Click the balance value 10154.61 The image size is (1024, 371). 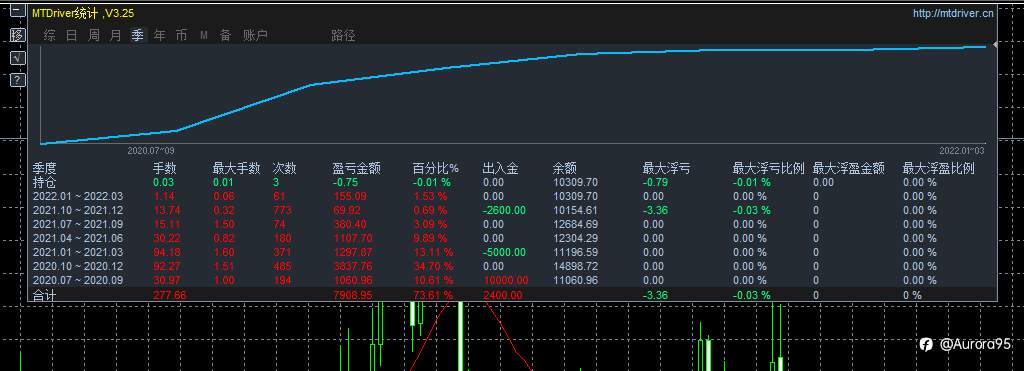tap(575, 210)
